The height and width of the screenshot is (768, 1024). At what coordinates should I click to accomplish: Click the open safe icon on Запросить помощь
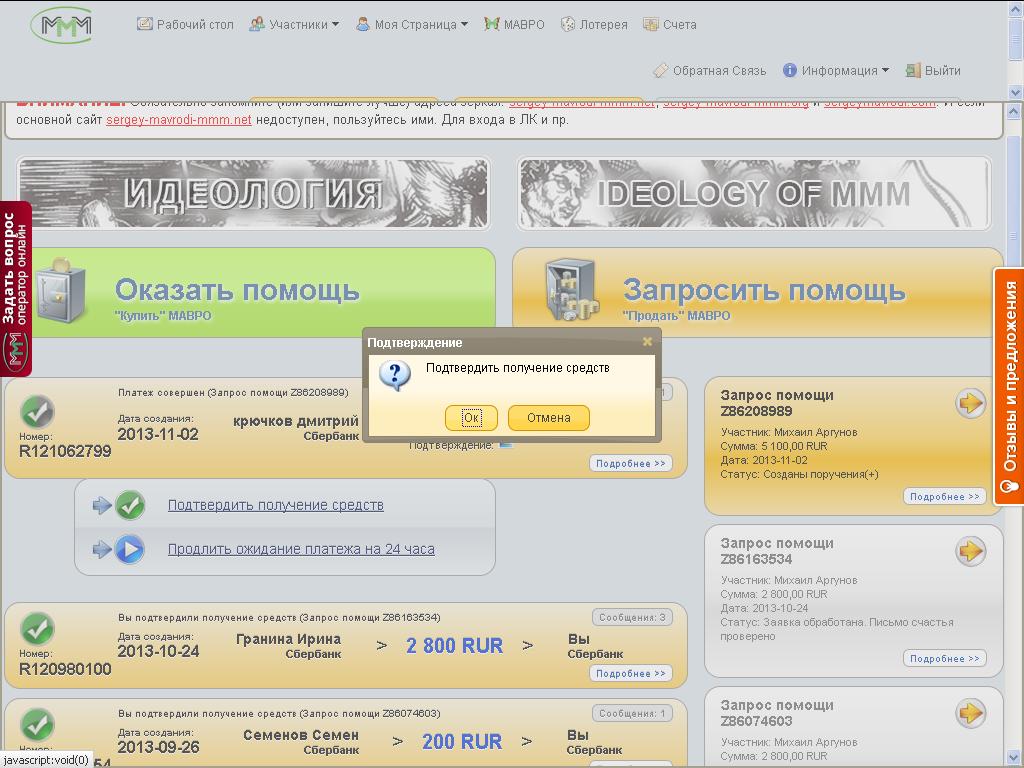coord(573,289)
